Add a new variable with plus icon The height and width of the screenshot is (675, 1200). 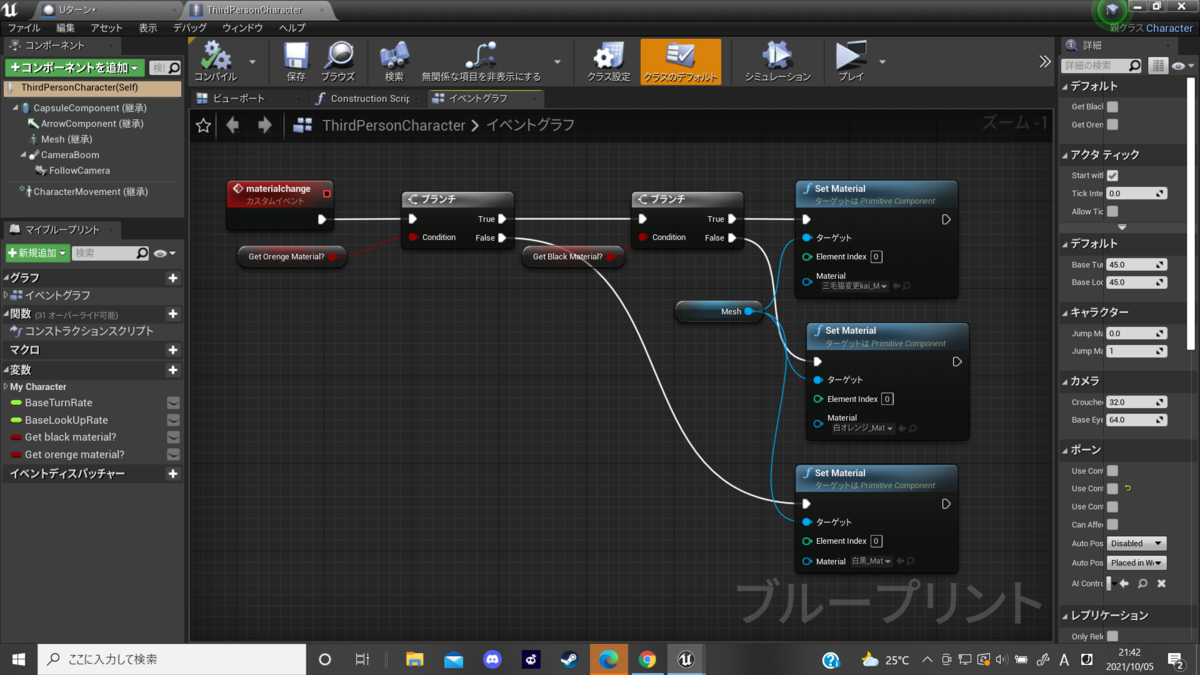173,369
